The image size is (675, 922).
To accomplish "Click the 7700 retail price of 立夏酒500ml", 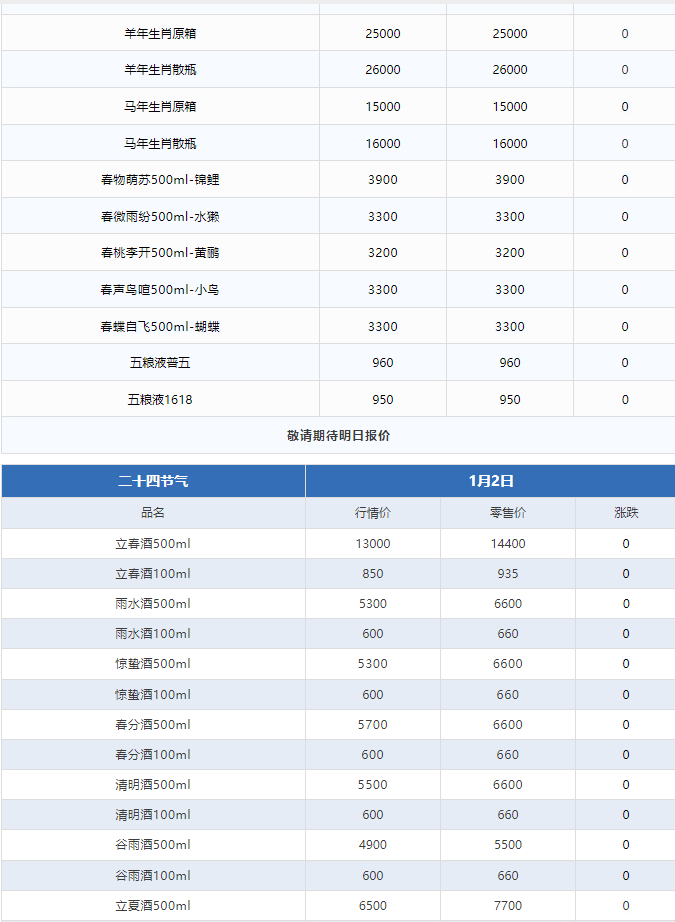I will tap(508, 906).
